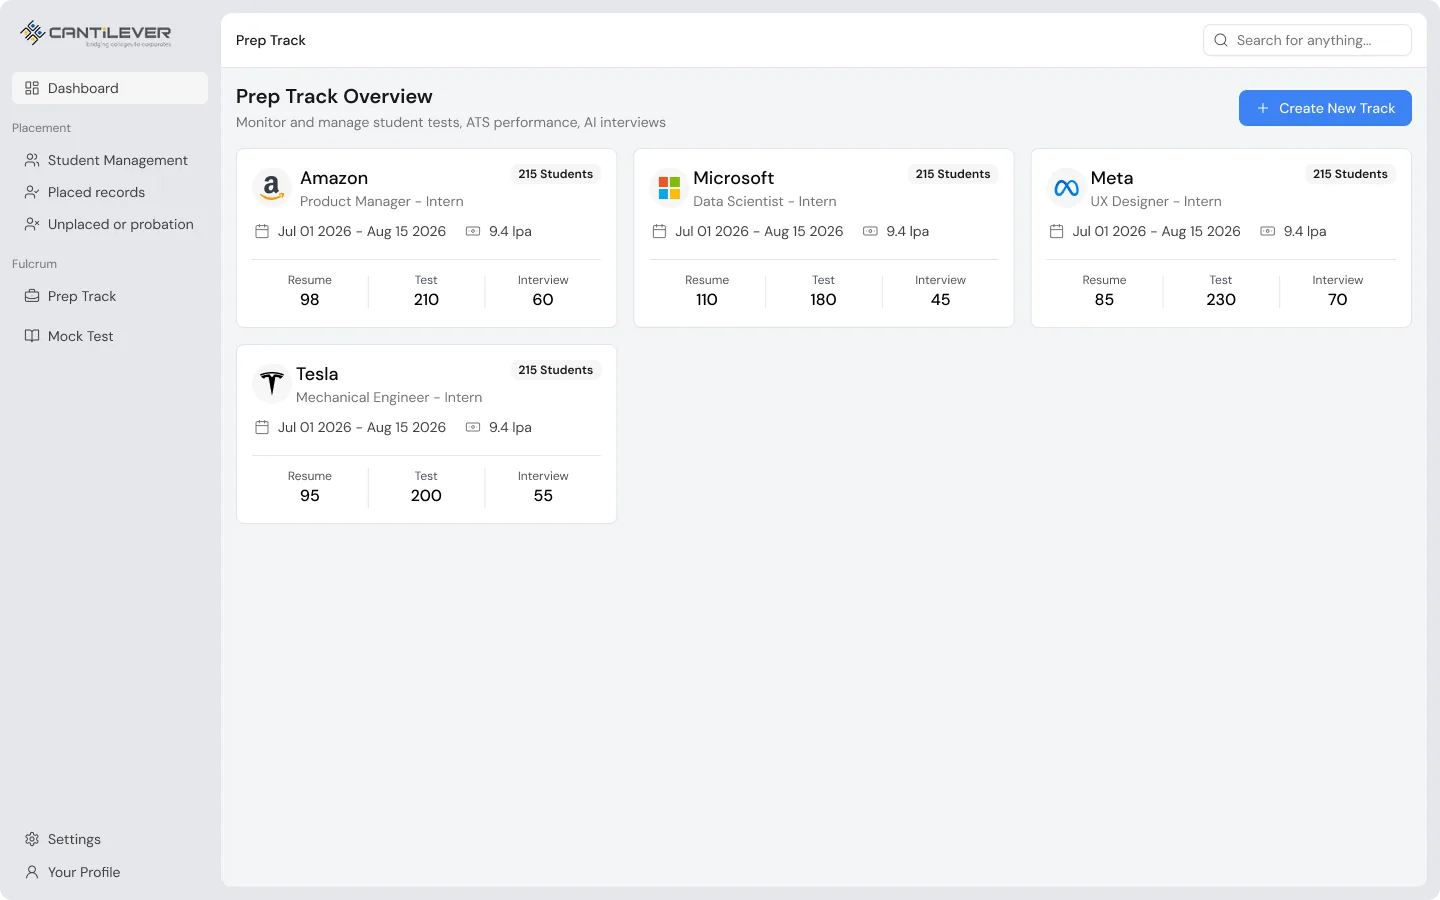Click the 215 Students badge on Meta
Screen dimensions: 1440x900
point(1350,174)
